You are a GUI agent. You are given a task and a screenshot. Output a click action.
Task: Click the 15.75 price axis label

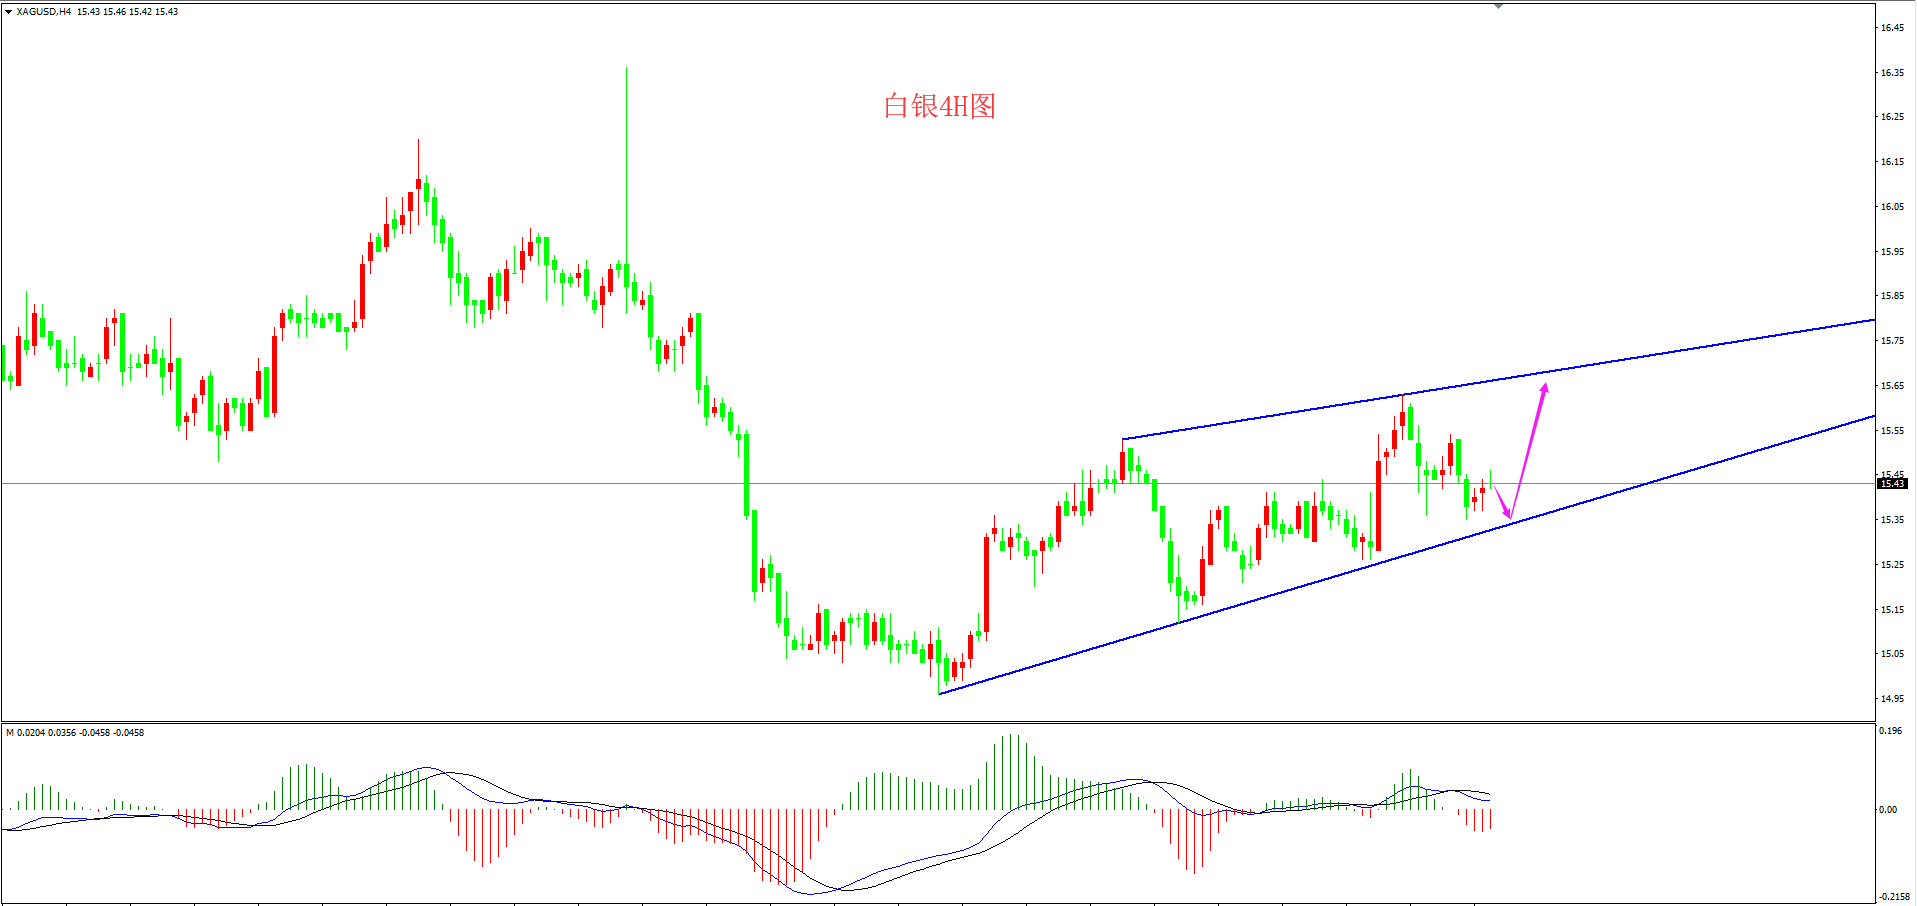tap(1892, 341)
